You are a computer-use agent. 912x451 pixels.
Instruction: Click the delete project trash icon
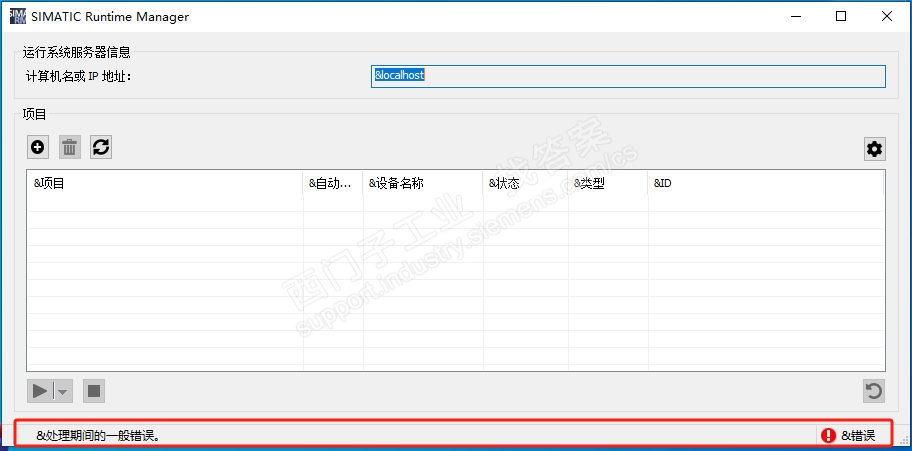[70, 147]
